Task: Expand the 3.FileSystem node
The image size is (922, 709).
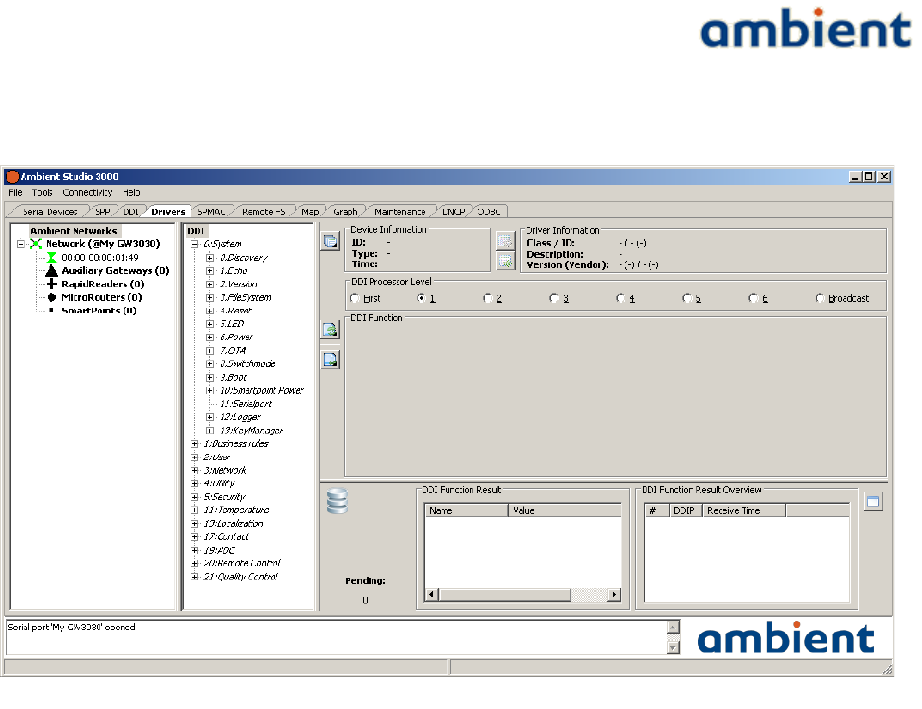Action: click(210, 297)
